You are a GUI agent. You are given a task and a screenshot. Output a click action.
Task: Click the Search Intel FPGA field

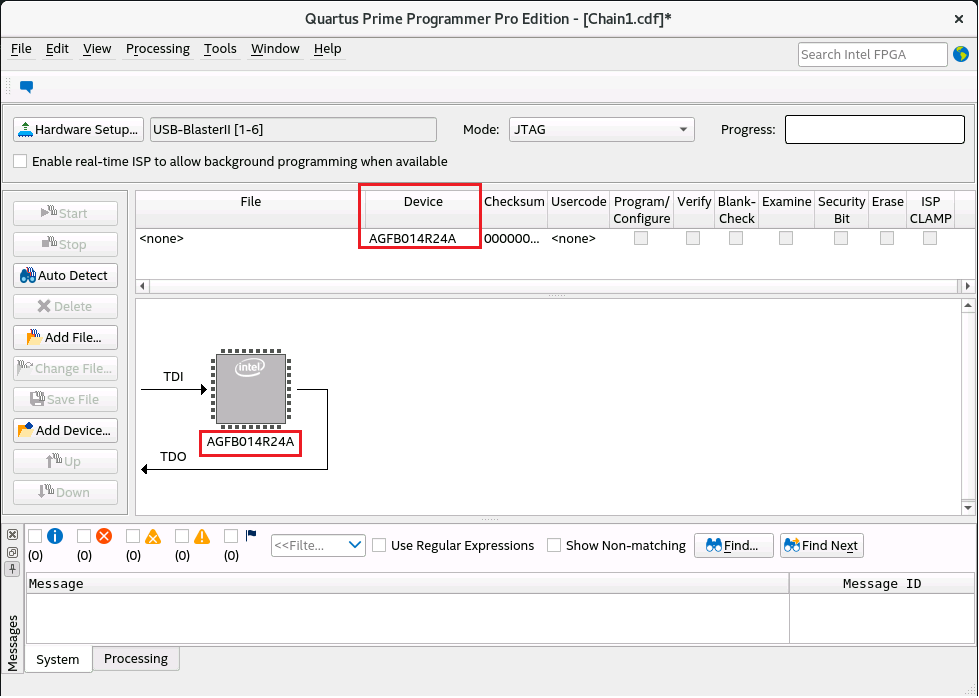872,54
